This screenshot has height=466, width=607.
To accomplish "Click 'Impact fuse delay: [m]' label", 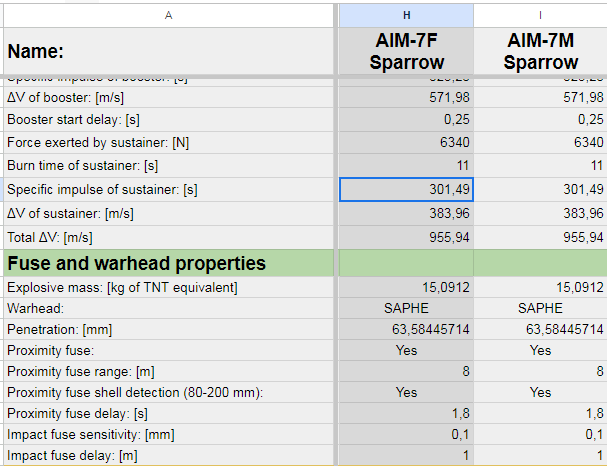I will [x=72, y=456].
